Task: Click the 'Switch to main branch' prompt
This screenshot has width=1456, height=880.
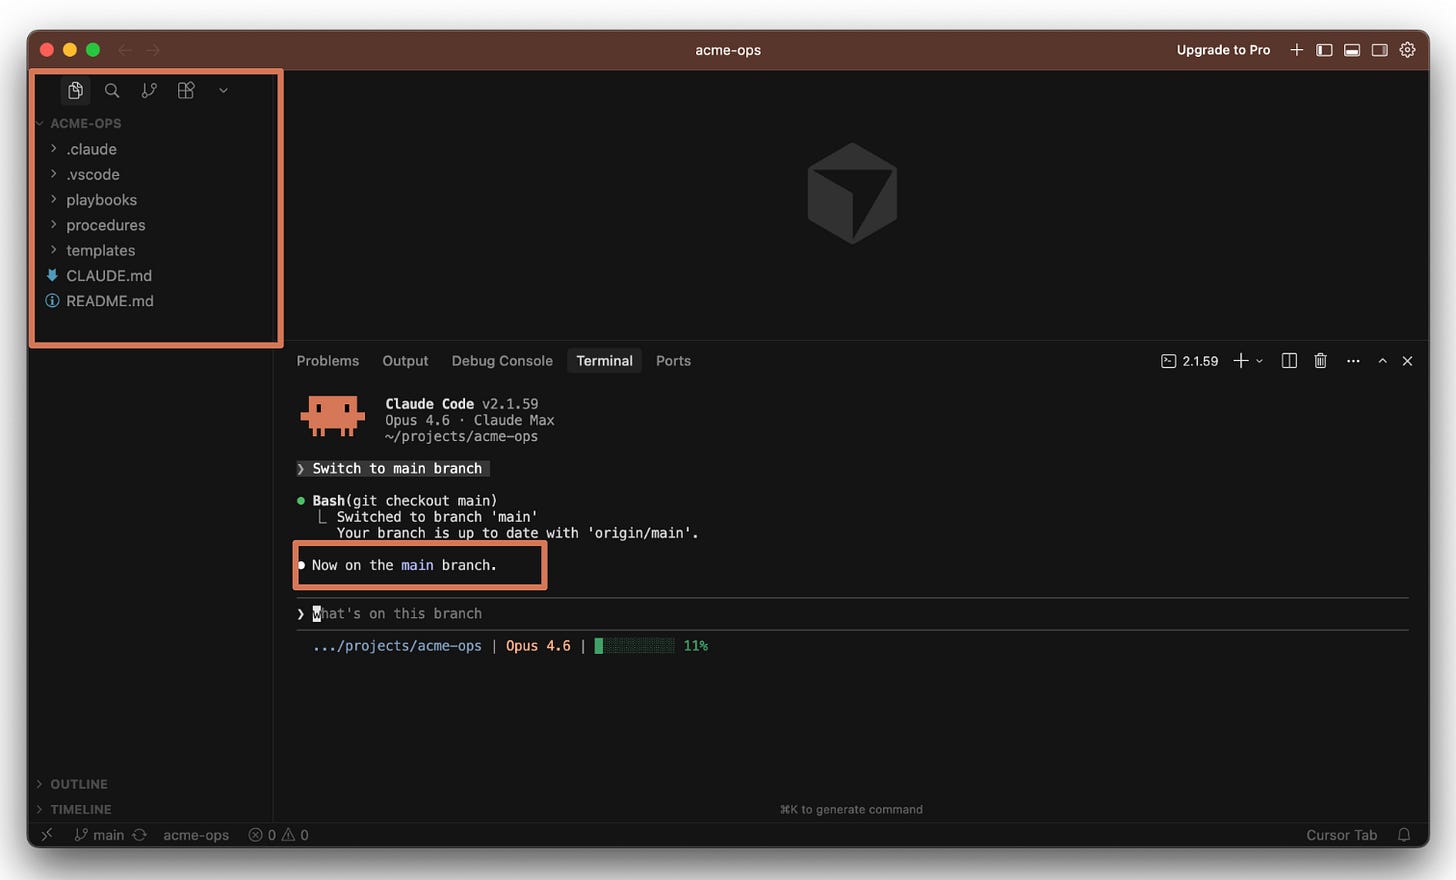Action: pos(393,469)
